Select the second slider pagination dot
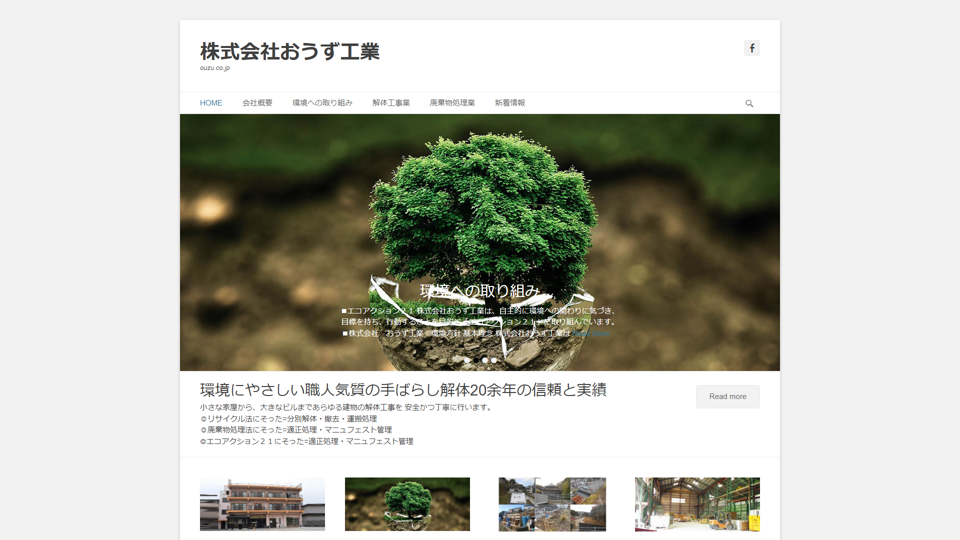The height and width of the screenshot is (540, 960). point(475,360)
